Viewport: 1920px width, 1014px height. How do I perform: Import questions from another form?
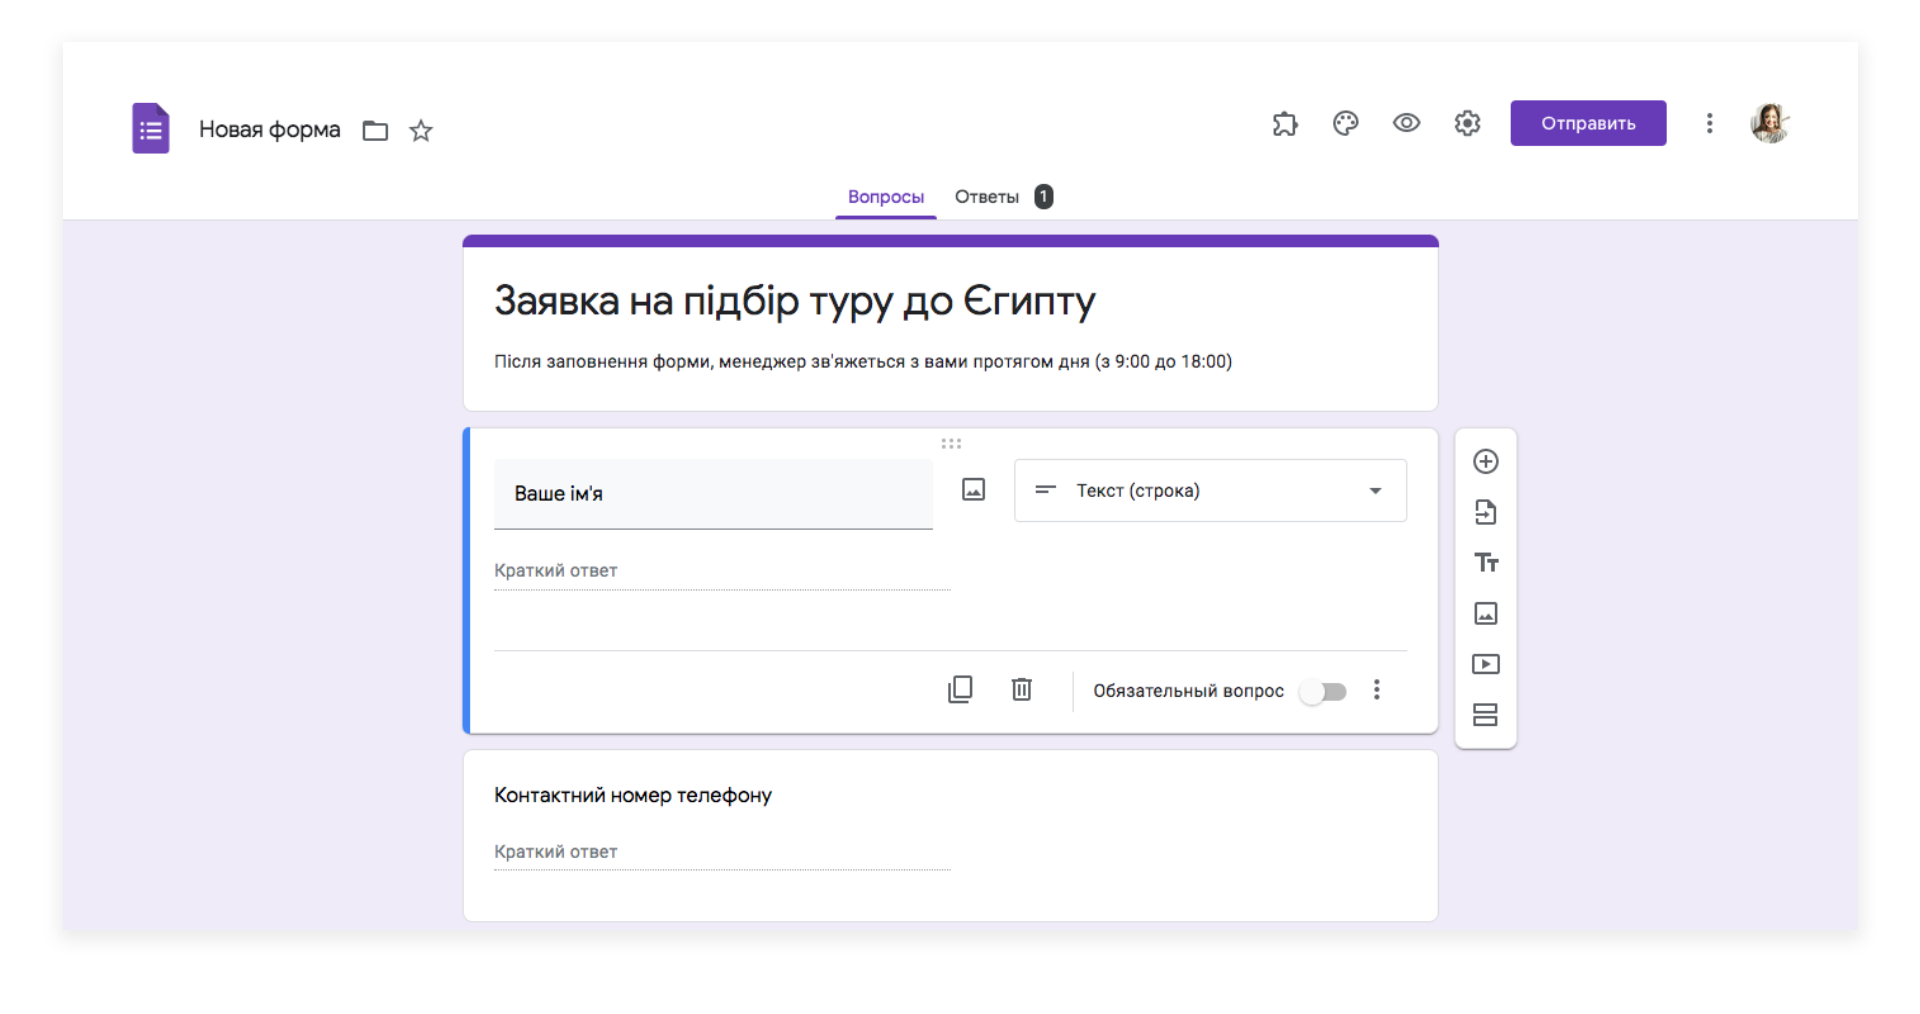tap(1486, 512)
